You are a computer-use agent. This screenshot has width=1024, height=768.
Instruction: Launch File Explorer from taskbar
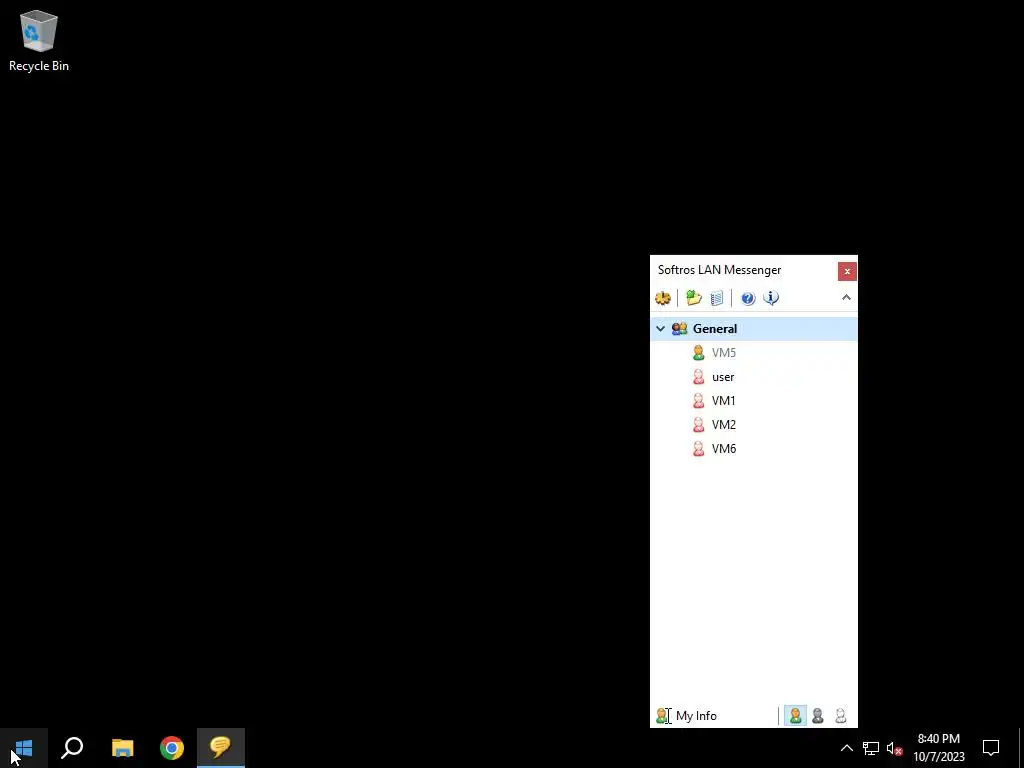[x=122, y=748]
